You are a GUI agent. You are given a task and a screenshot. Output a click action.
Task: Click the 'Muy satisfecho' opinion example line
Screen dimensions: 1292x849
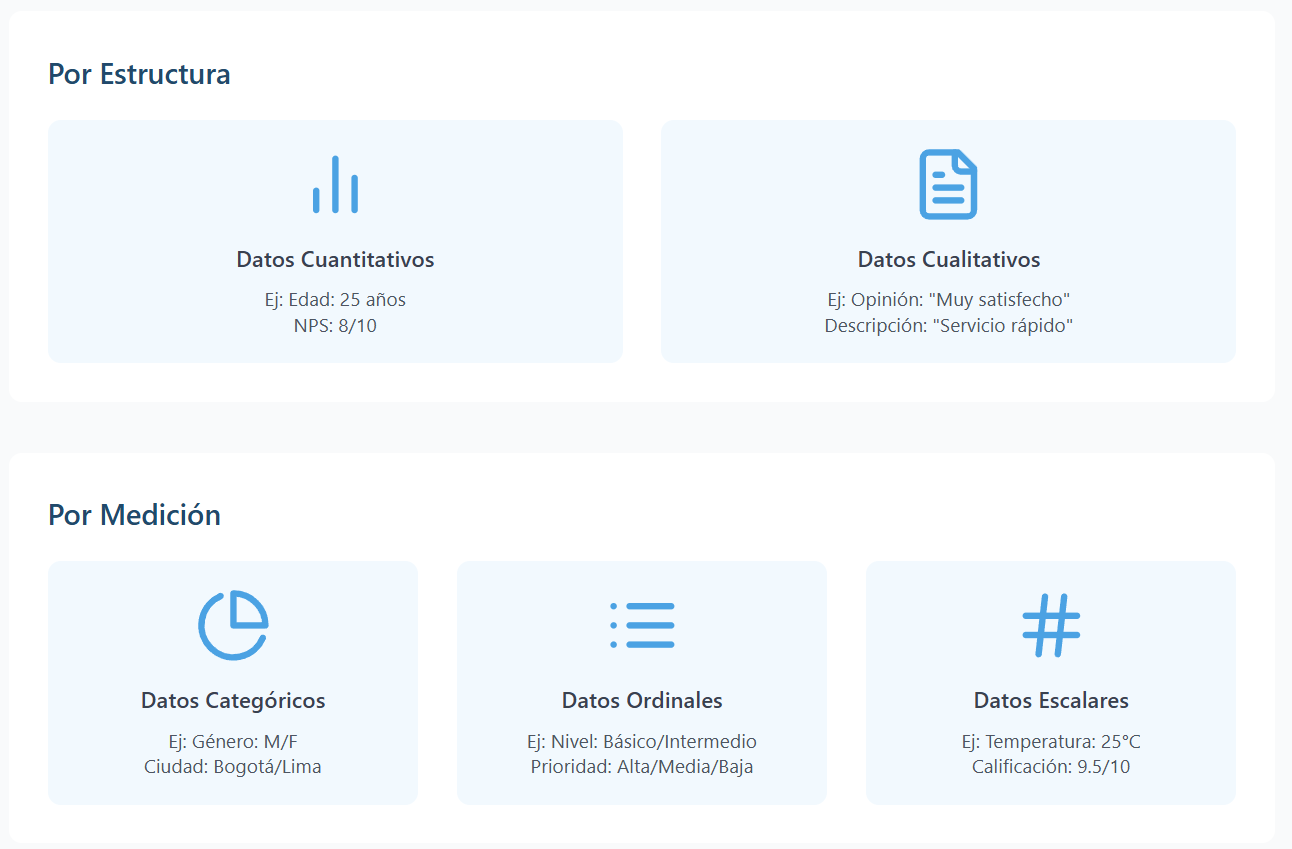click(x=948, y=300)
